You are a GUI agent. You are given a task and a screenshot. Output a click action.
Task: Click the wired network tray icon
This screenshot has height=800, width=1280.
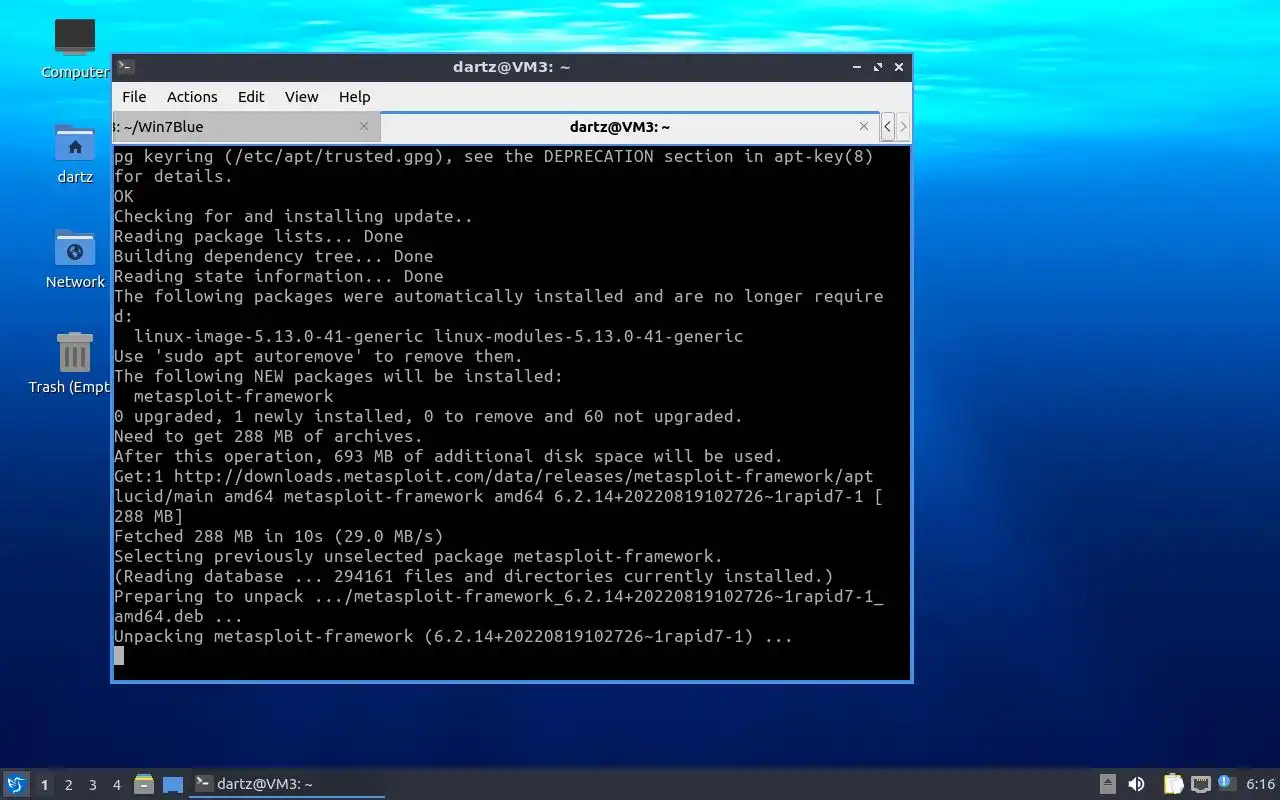pyautogui.click(x=1201, y=784)
